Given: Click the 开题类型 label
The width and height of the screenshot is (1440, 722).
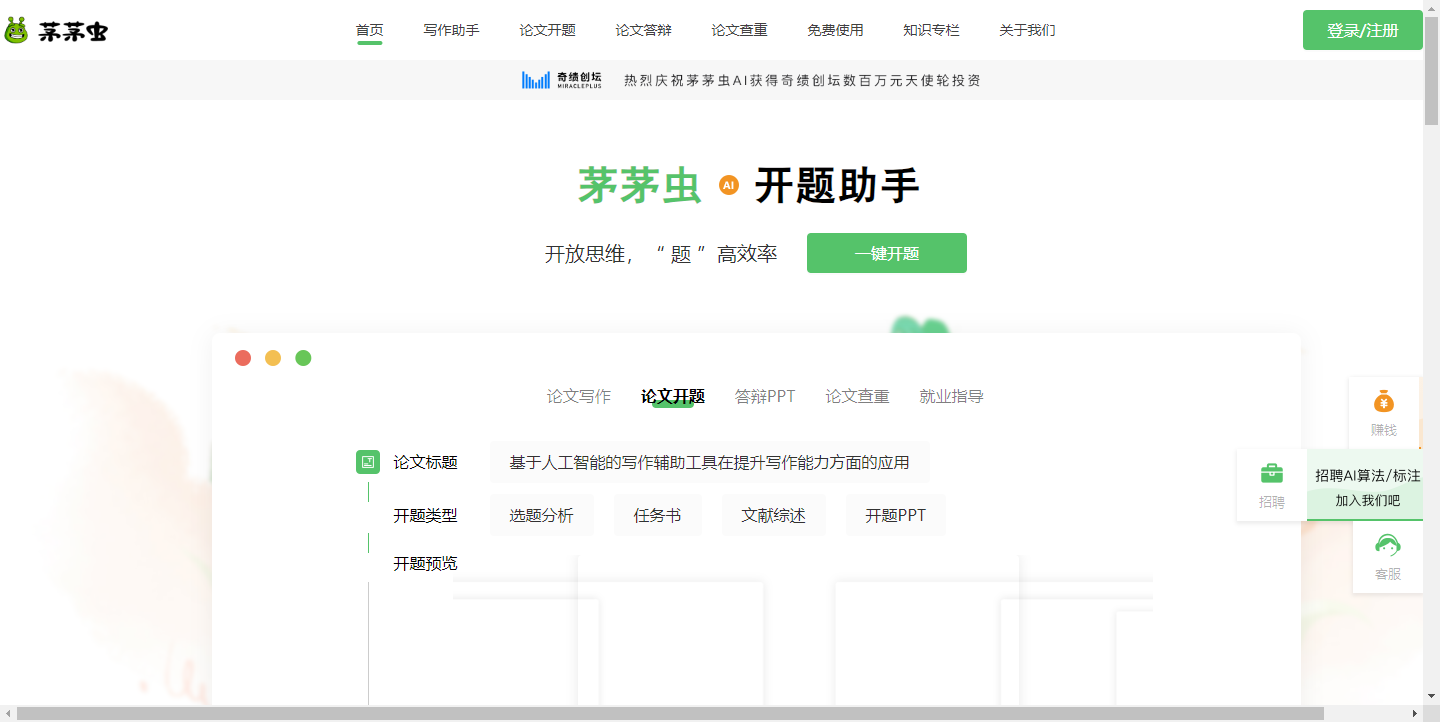Looking at the screenshot, I should [425, 515].
